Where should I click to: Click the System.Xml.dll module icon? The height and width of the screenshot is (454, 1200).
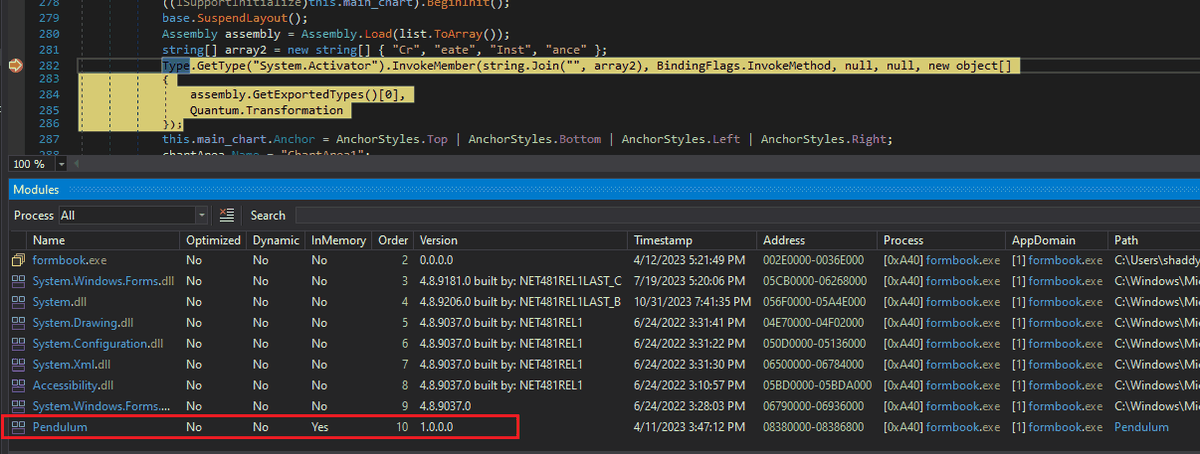tap(17, 365)
